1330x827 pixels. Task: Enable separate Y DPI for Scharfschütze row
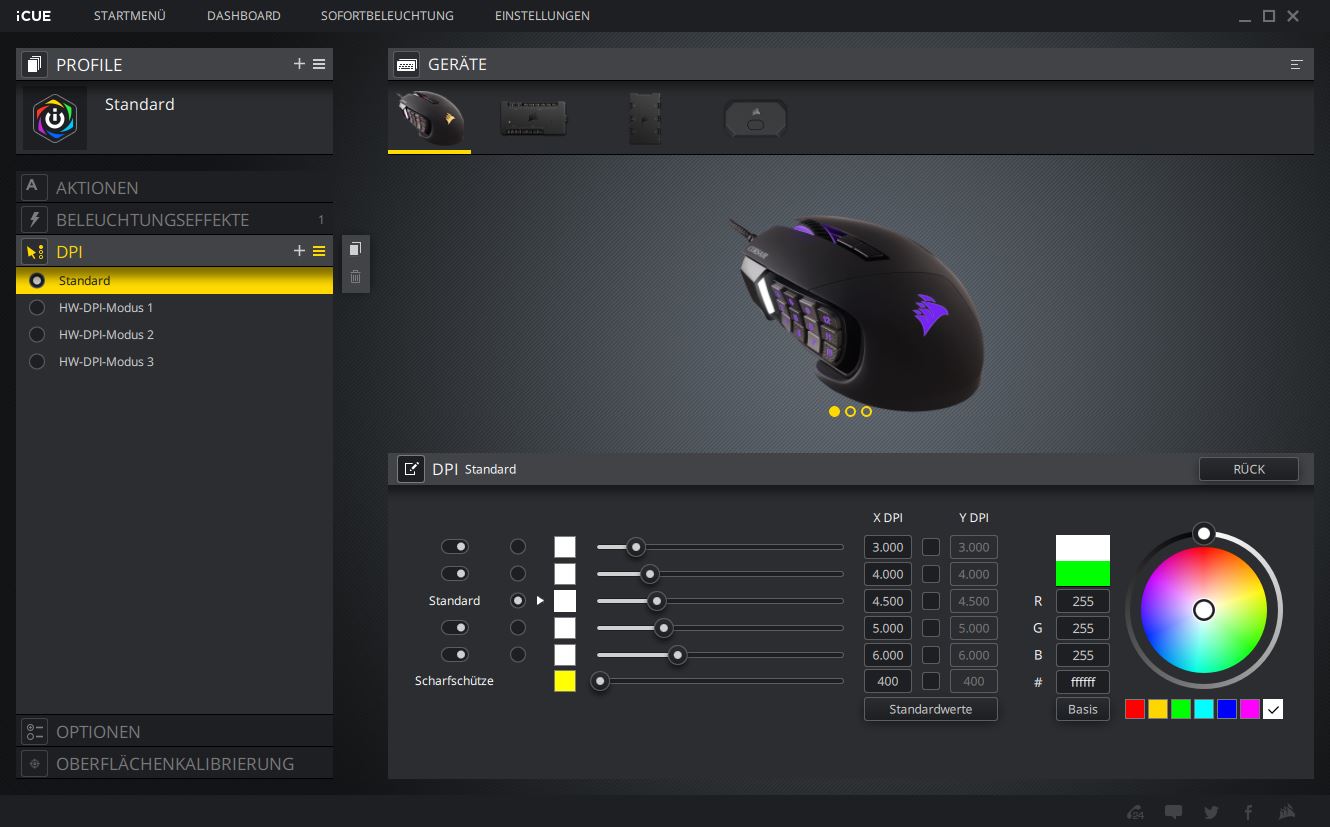(931, 682)
